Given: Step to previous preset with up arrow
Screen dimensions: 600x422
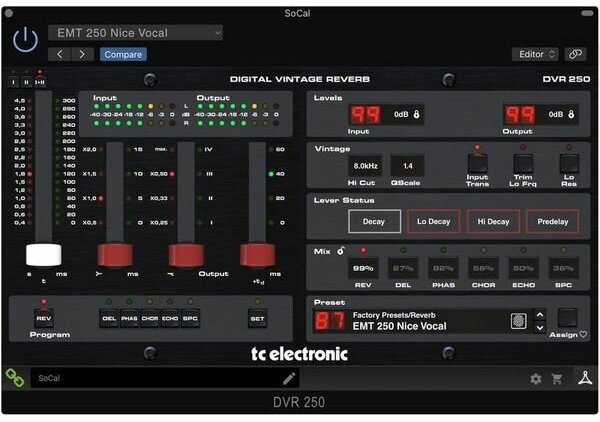Looking at the screenshot, I should (540, 315).
